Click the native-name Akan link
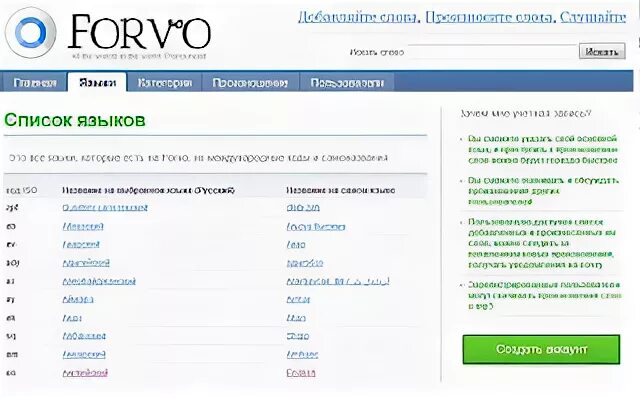Viewport: 640px width, 398px height. [x=296, y=318]
